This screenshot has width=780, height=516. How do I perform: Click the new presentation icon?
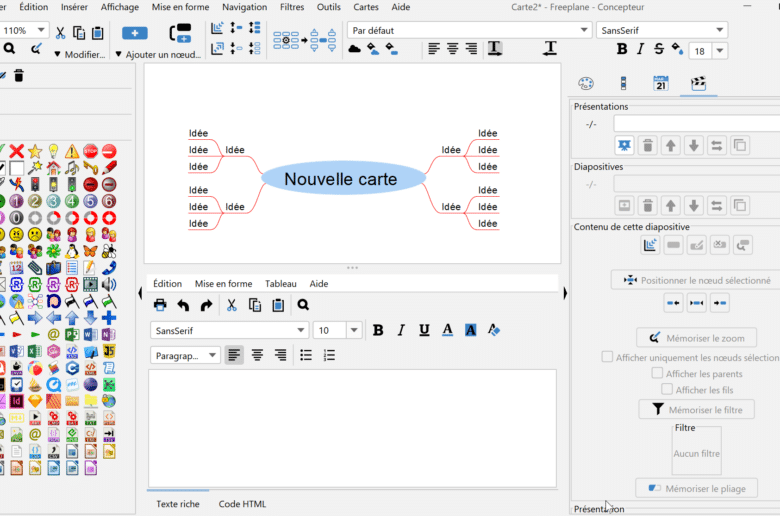(624, 145)
